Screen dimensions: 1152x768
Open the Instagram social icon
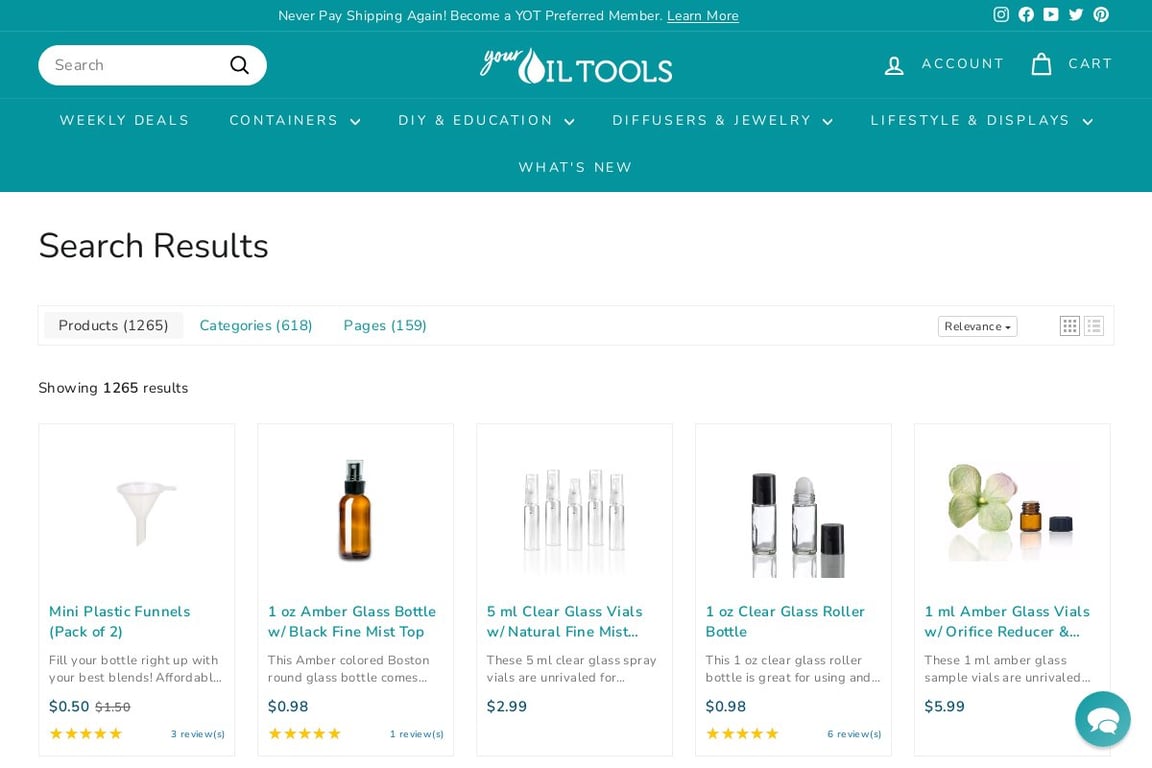click(1001, 15)
